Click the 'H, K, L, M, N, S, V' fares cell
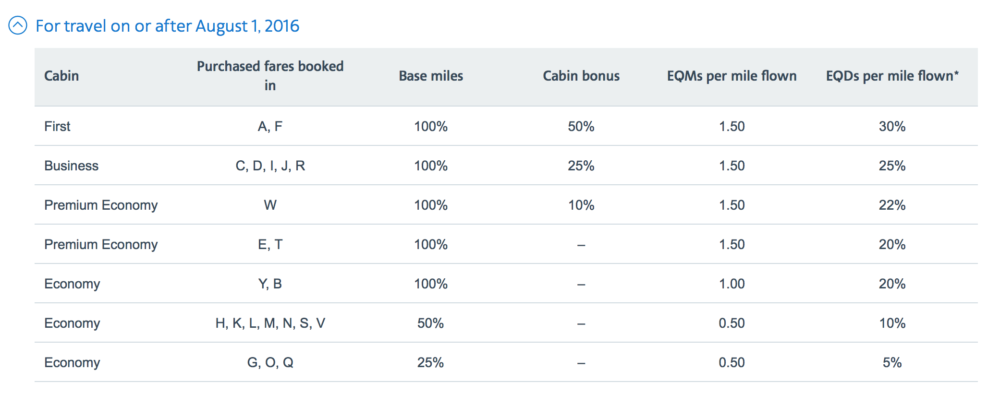This screenshot has width=1000, height=406. (x=270, y=323)
